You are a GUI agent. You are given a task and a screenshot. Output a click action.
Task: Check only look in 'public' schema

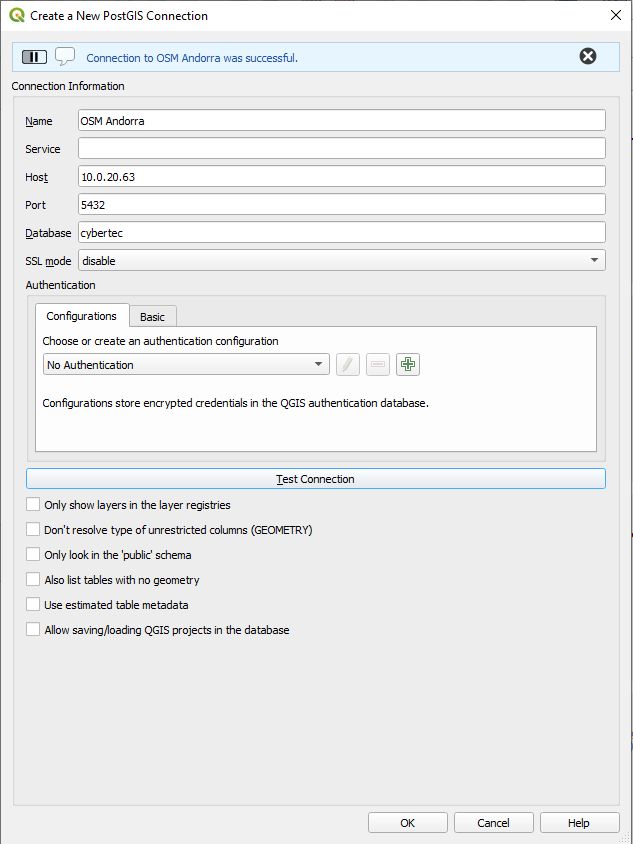[x=34, y=555]
